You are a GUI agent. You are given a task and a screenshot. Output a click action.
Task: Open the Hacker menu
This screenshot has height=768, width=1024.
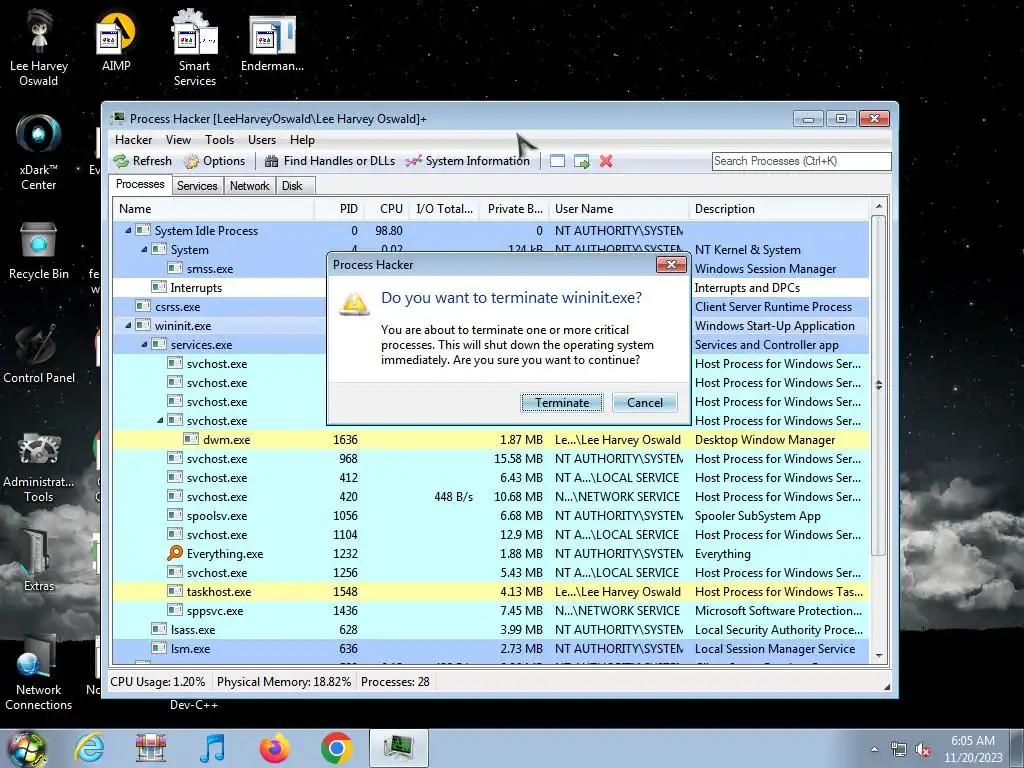click(133, 140)
